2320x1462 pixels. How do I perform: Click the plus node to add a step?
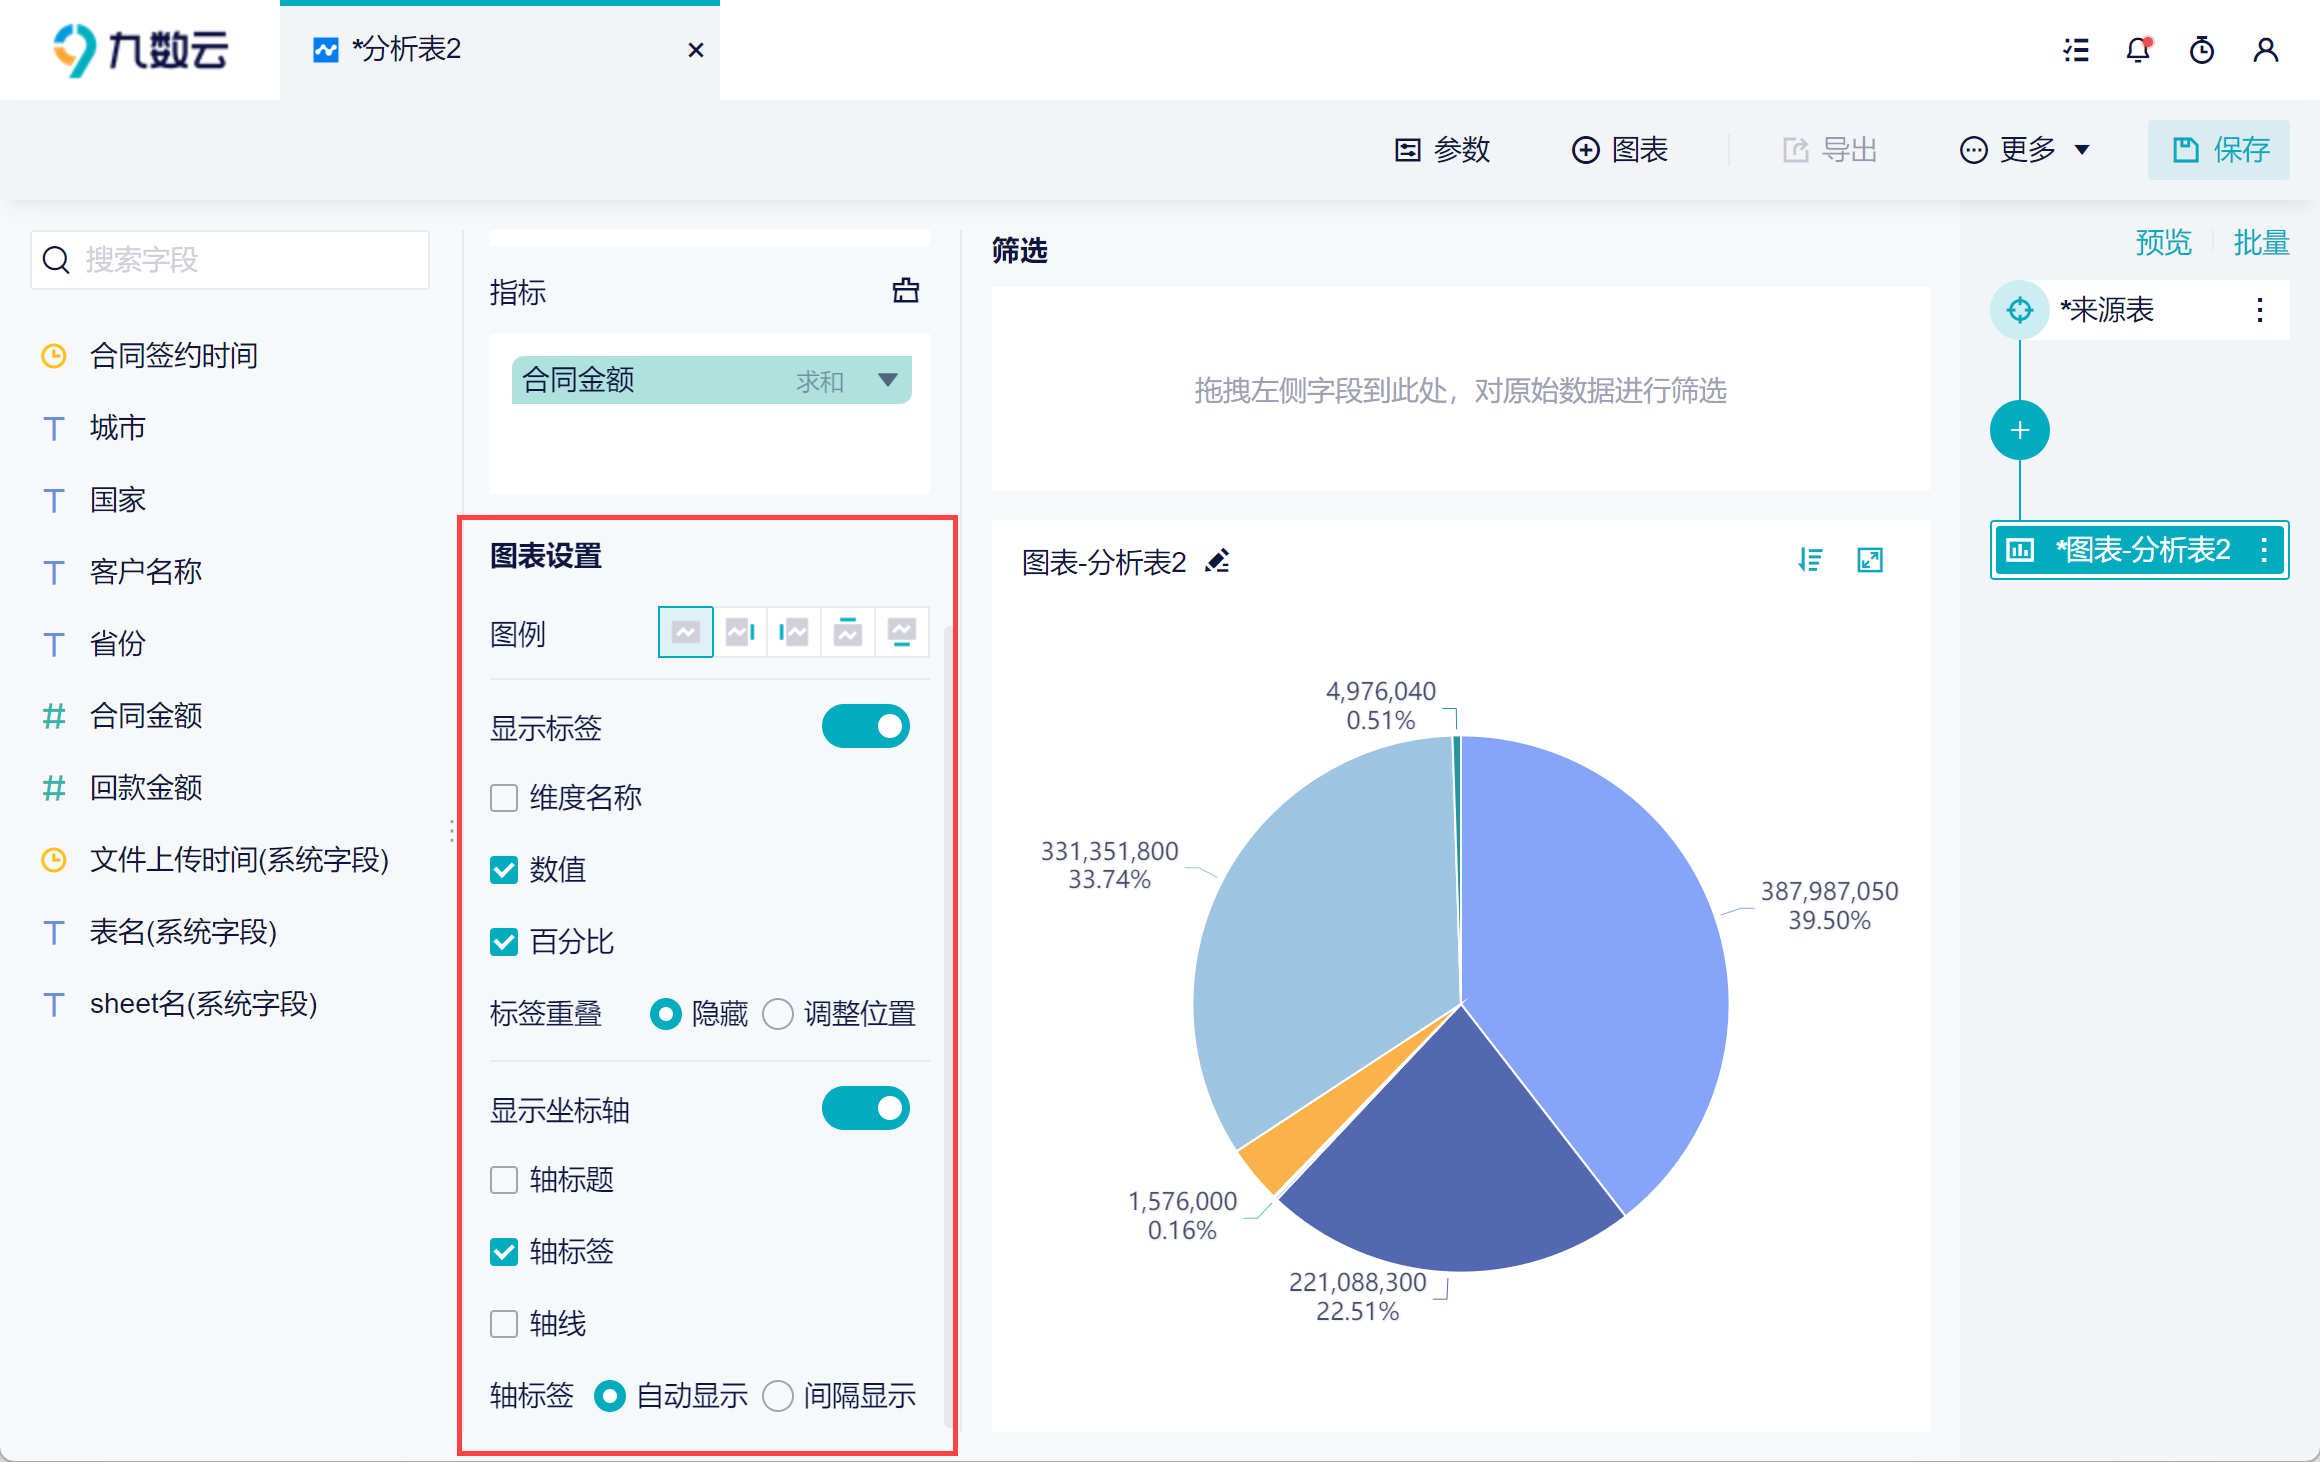pos(2020,431)
